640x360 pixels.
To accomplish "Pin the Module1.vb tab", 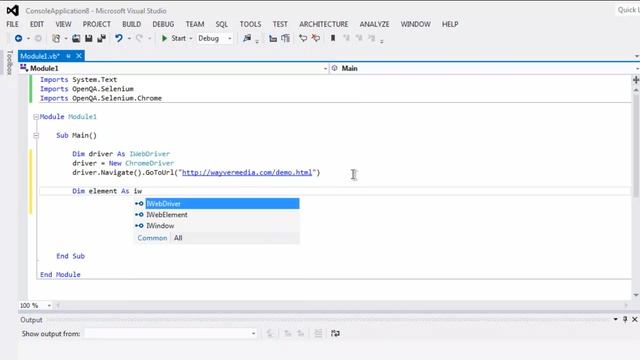I will tap(68, 56).
